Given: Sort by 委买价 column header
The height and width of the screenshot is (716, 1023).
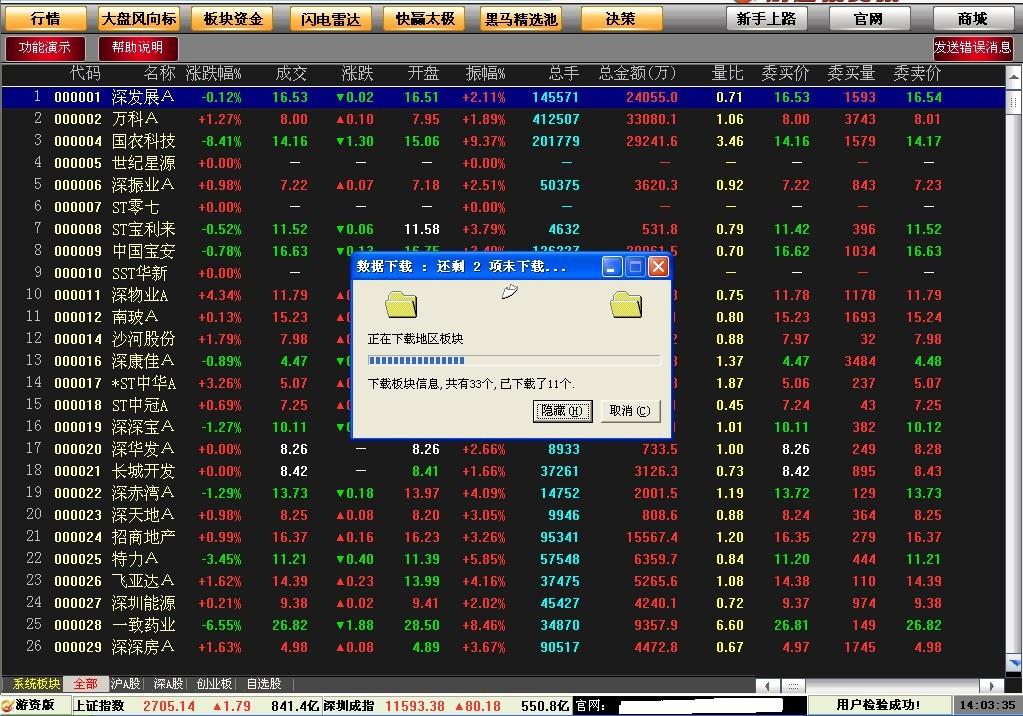Looking at the screenshot, I should point(785,73).
